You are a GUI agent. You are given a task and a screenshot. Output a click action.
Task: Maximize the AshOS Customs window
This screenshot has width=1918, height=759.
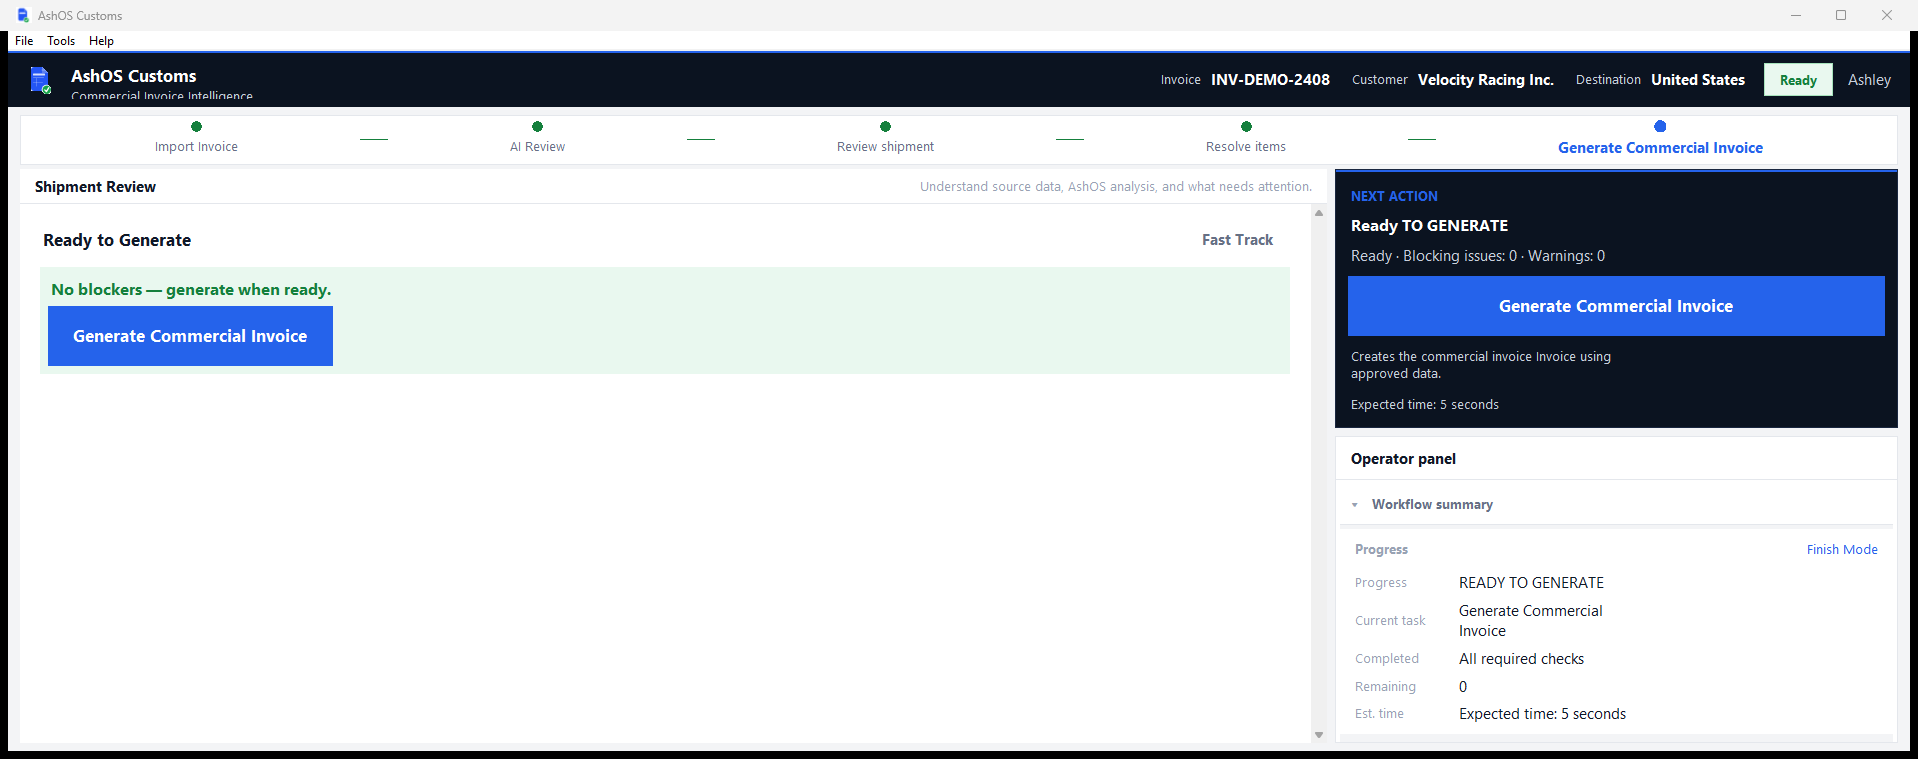[1841, 15]
